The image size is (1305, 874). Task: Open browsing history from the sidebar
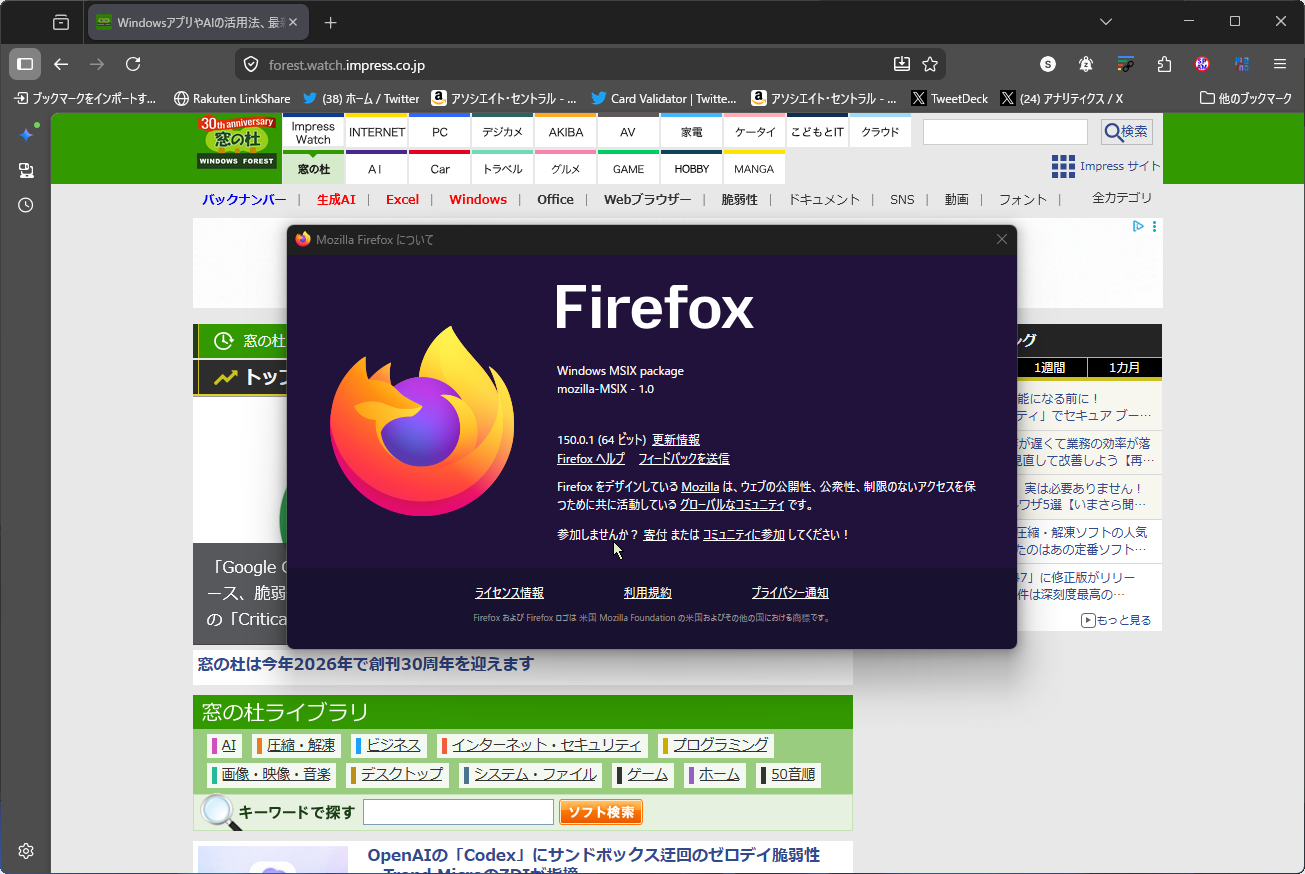point(26,205)
